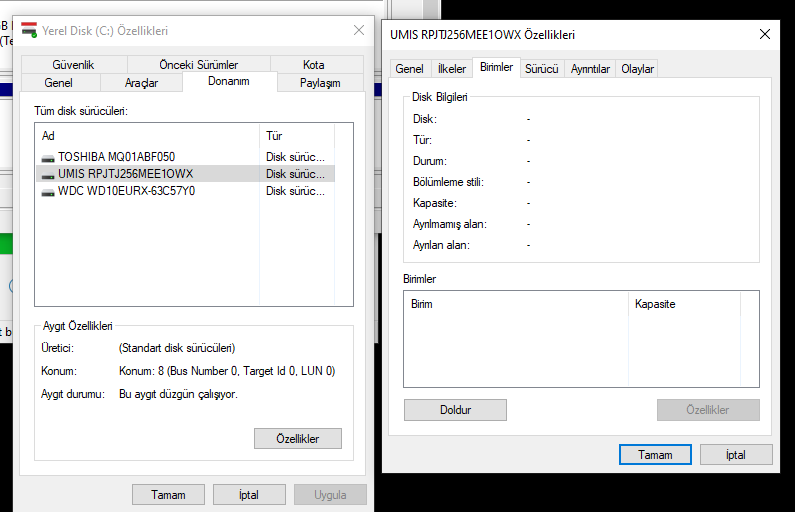Click İptal in Yerel Disk properties window
795x512 pixels.
click(249, 495)
